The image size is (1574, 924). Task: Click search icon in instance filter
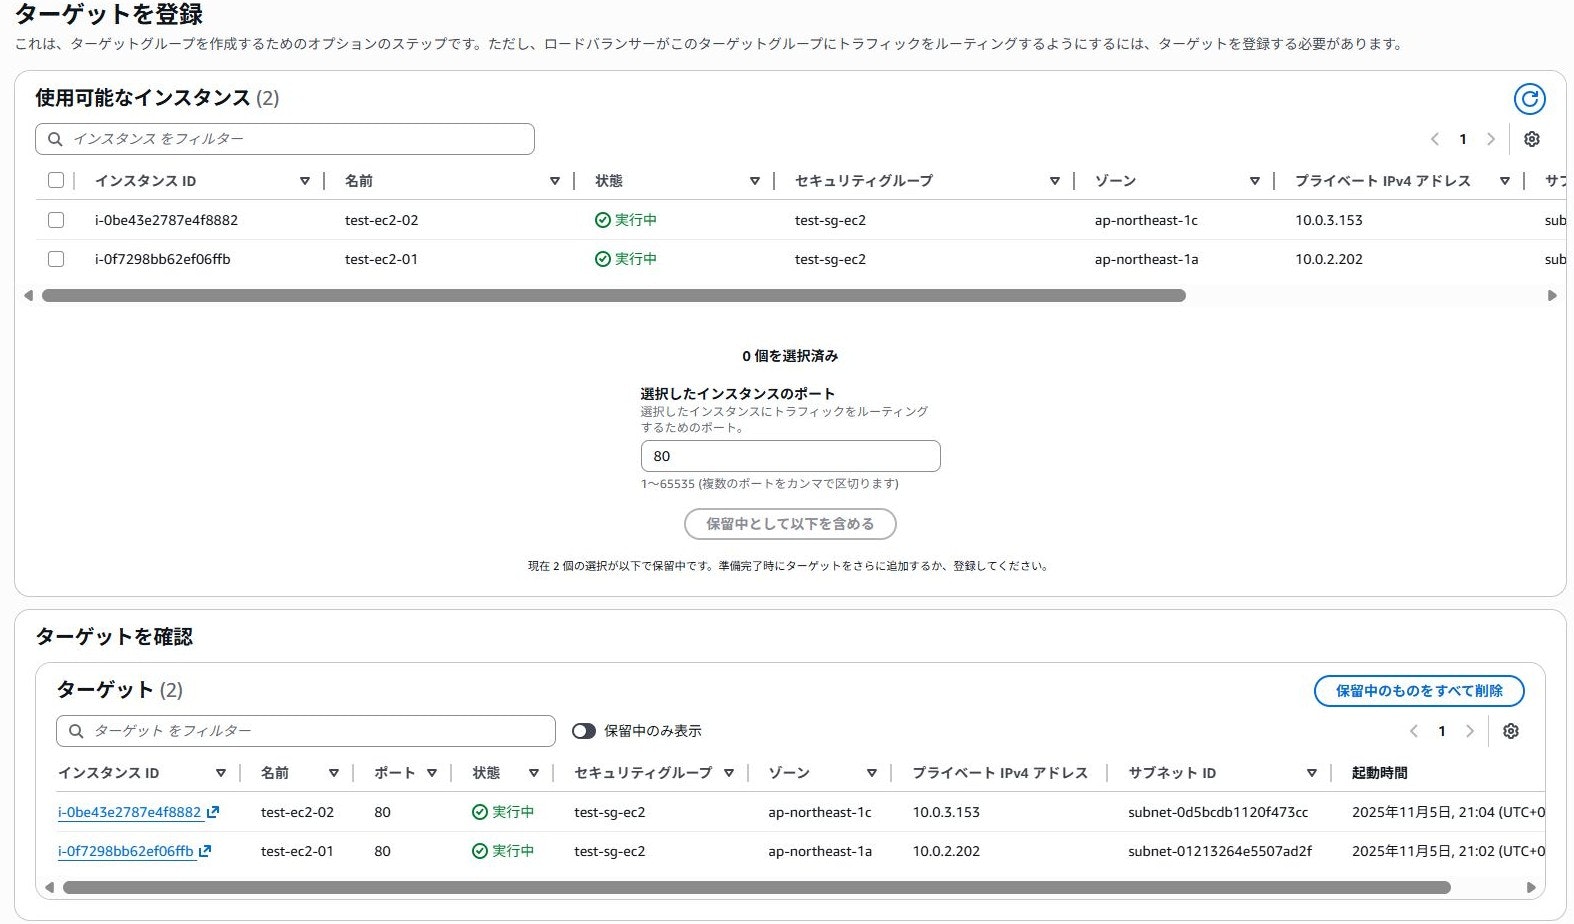tap(55, 139)
